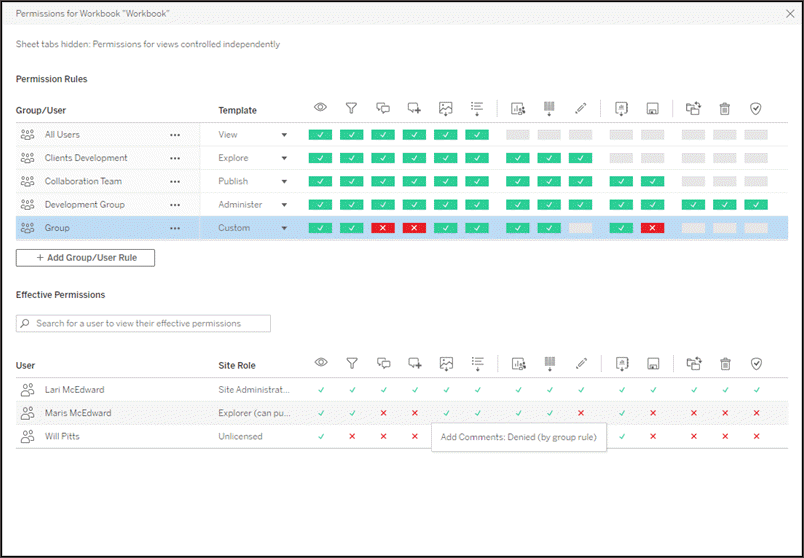Click the Development Group name
Screen dimensions: 804x558
(85, 205)
